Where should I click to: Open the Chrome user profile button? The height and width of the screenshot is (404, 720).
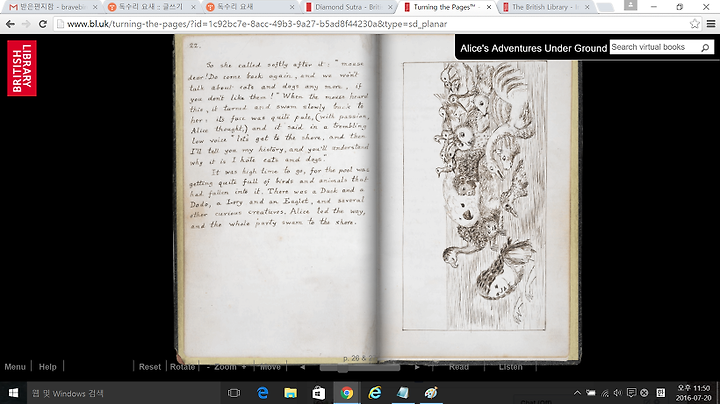(630, 5)
